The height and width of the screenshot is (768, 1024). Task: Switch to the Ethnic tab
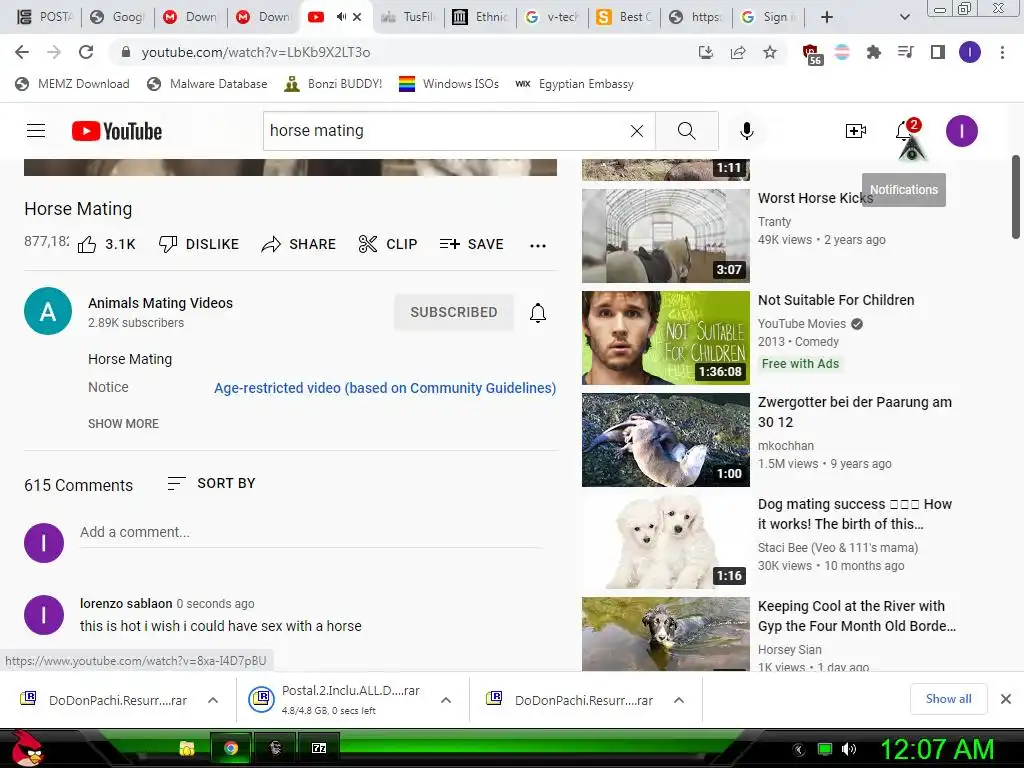click(480, 17)
